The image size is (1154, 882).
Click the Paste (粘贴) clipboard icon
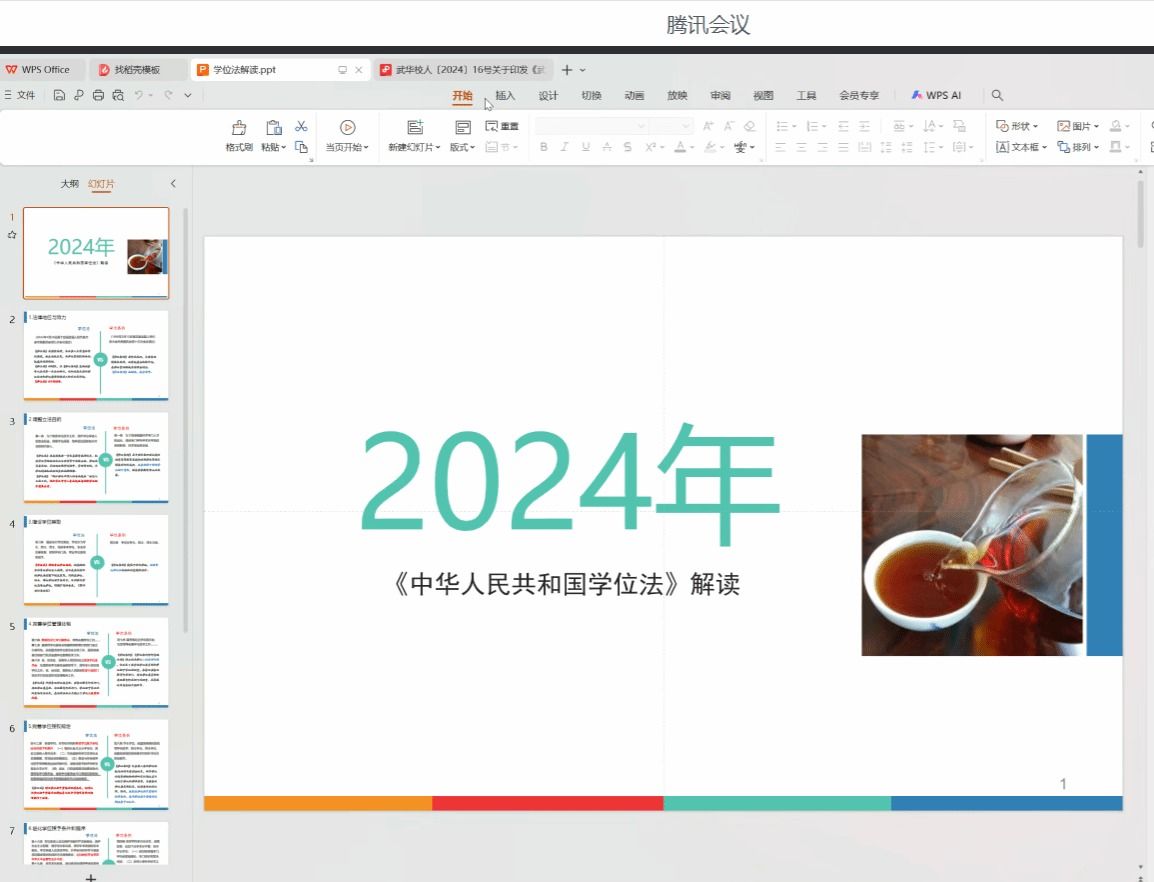coord(274,127)
